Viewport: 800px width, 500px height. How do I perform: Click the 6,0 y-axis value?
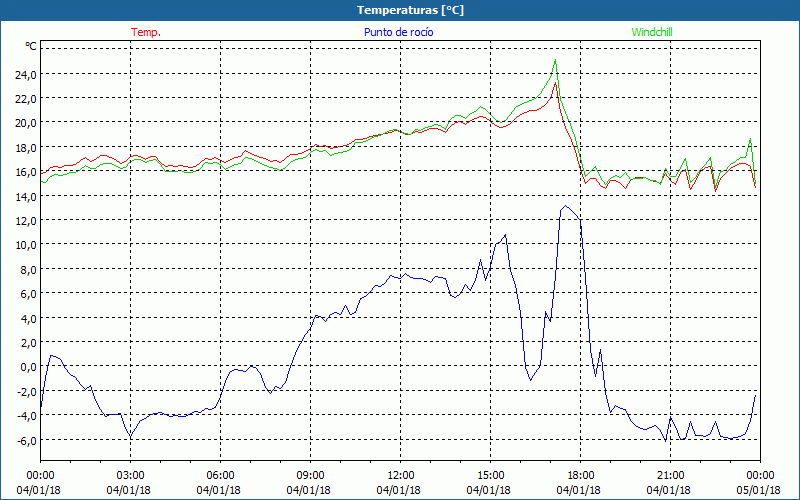tap(29, 294)
